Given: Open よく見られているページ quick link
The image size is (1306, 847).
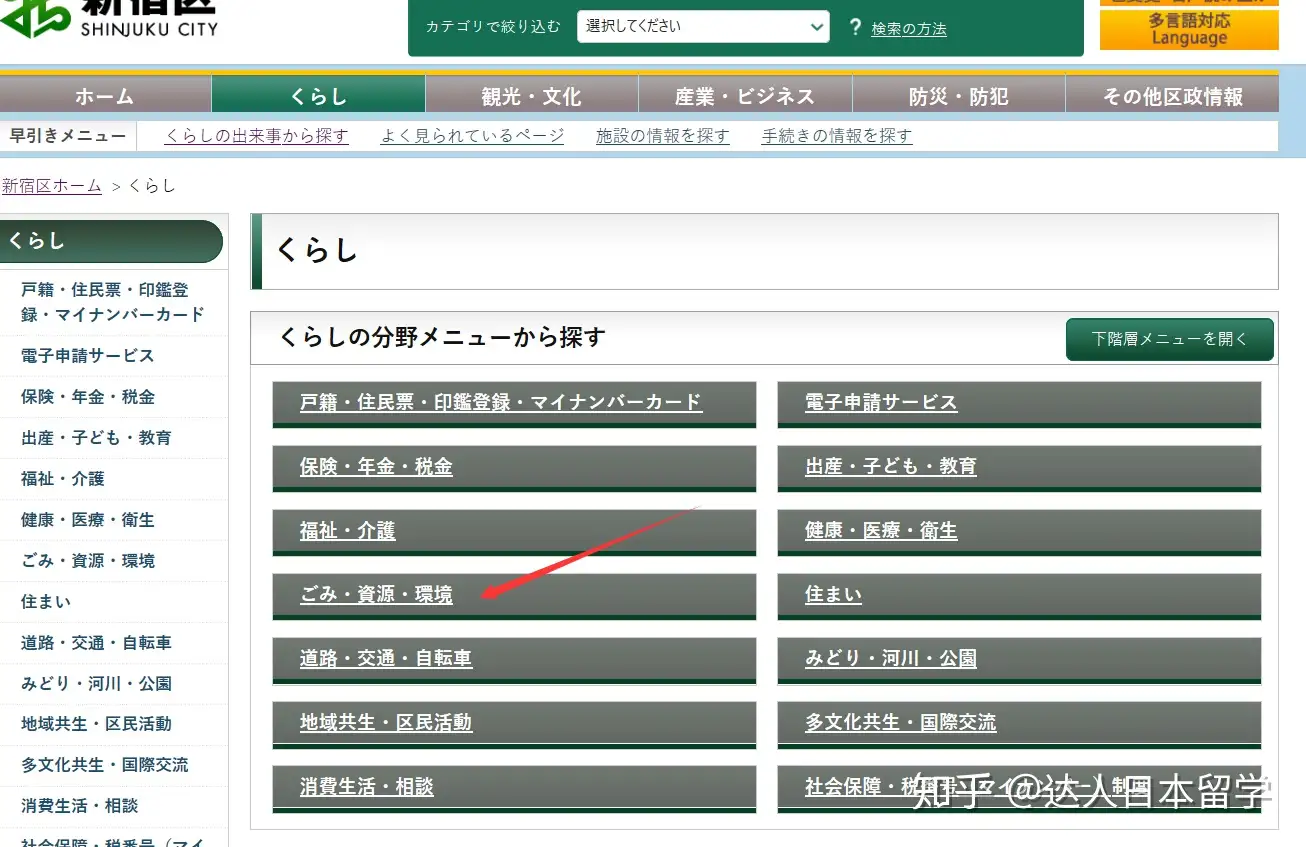Looking at the screenshot, I should [472, 136].
